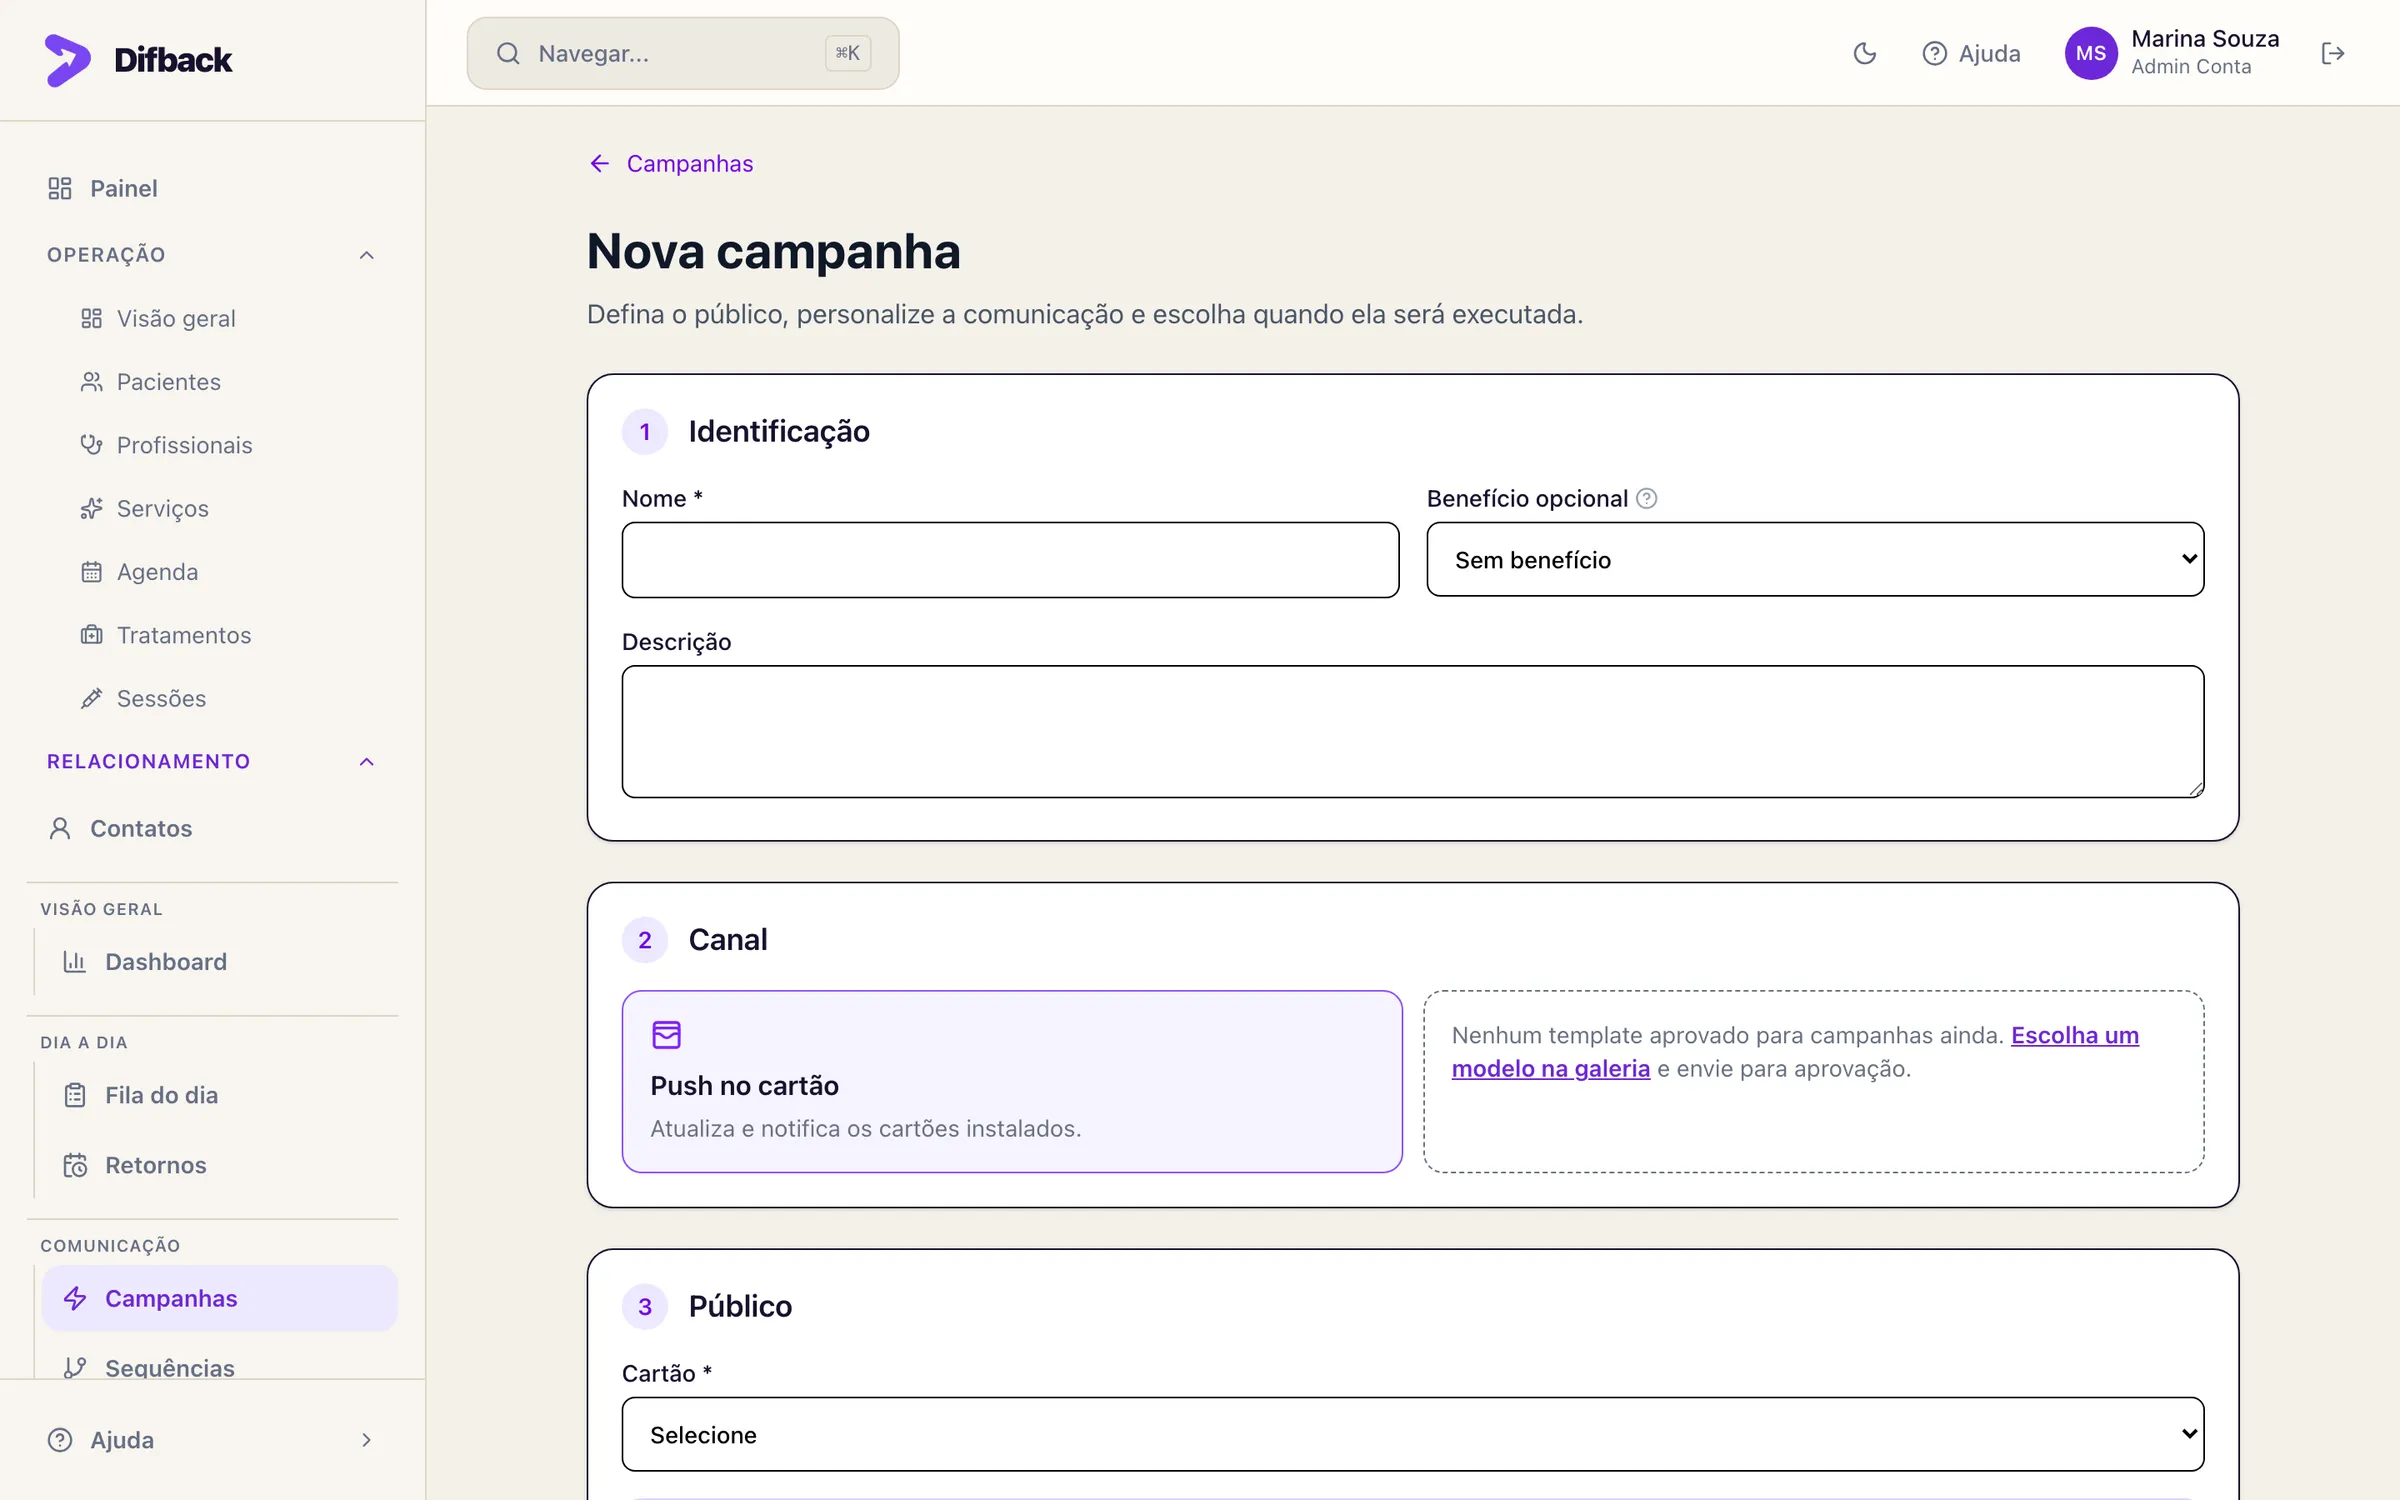Click the search magnifier icon
Screen dimensions: 2400x1500
508,53
